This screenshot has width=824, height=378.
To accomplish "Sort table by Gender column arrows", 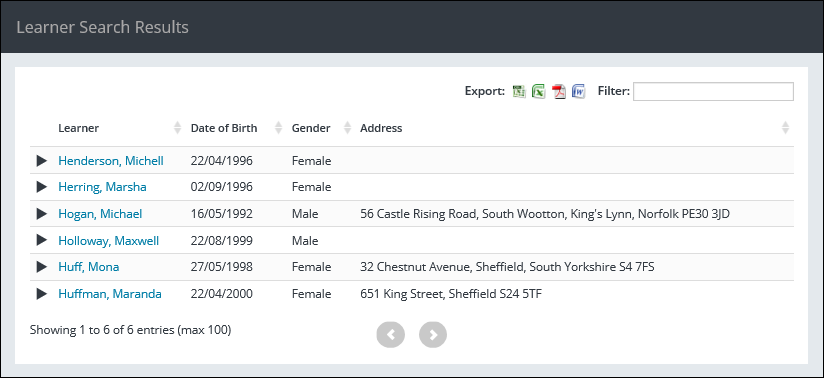I will click(x=347, y=128).
